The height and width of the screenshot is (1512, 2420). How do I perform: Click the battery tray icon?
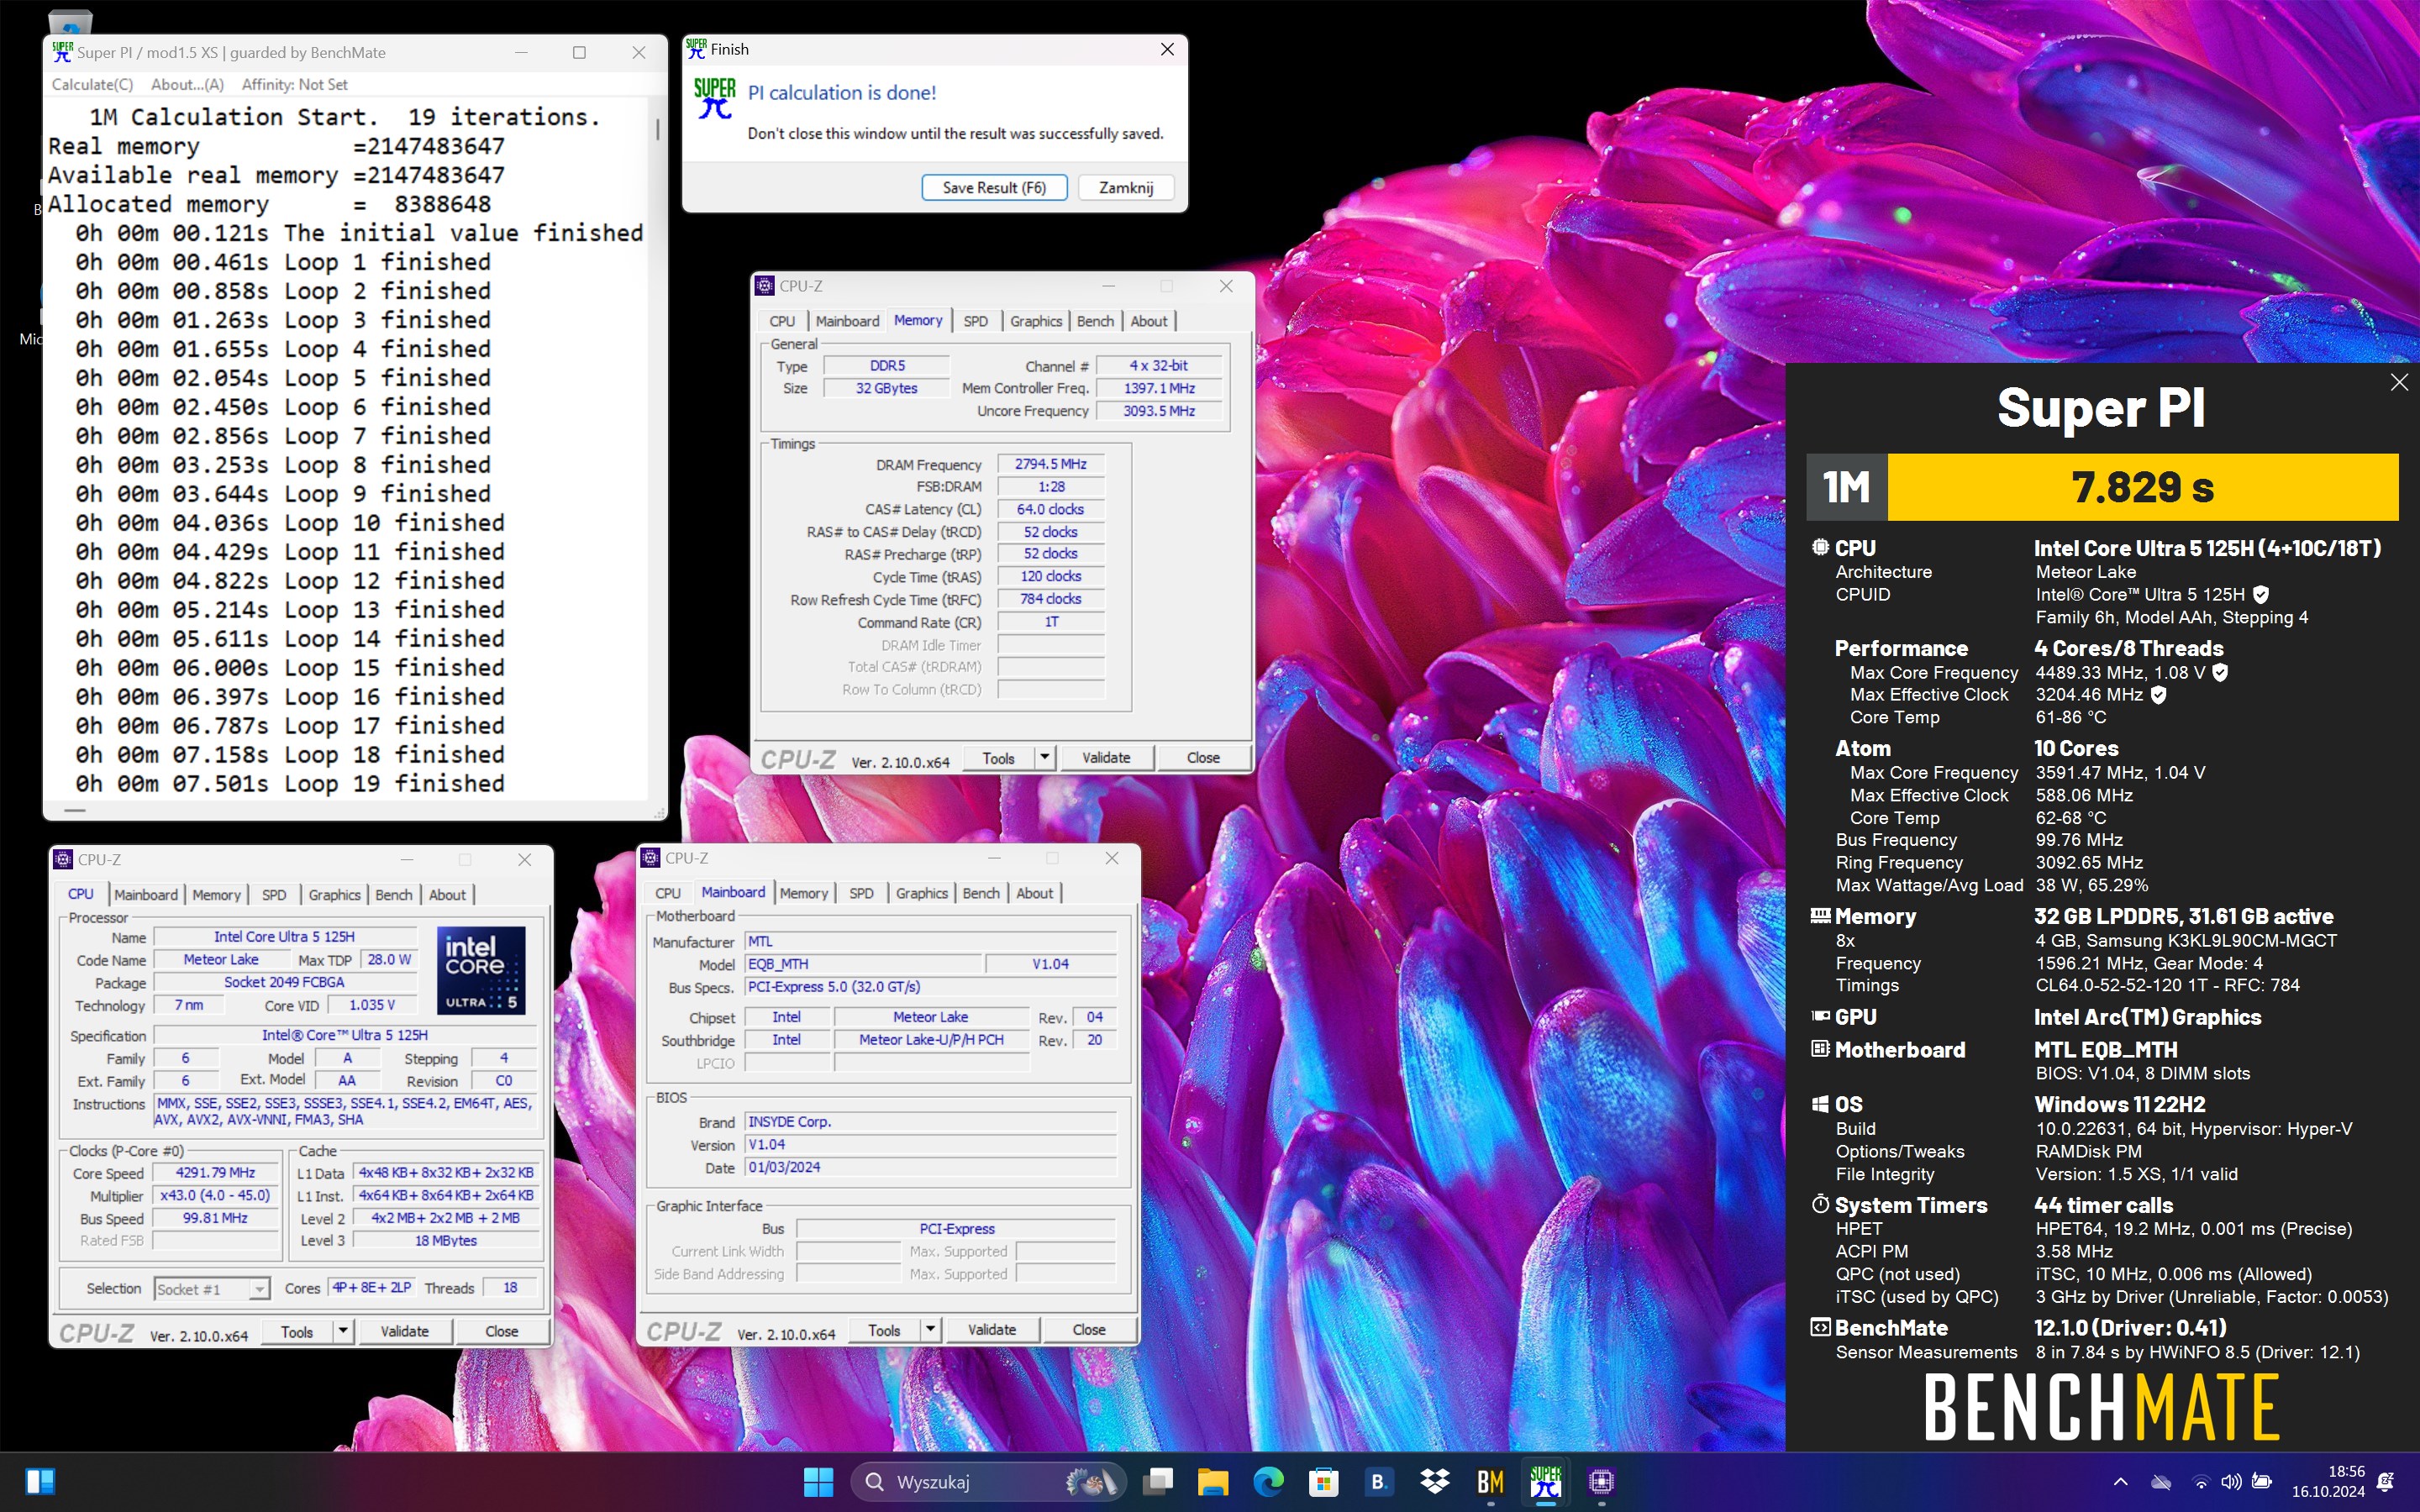(2262, 1481)
